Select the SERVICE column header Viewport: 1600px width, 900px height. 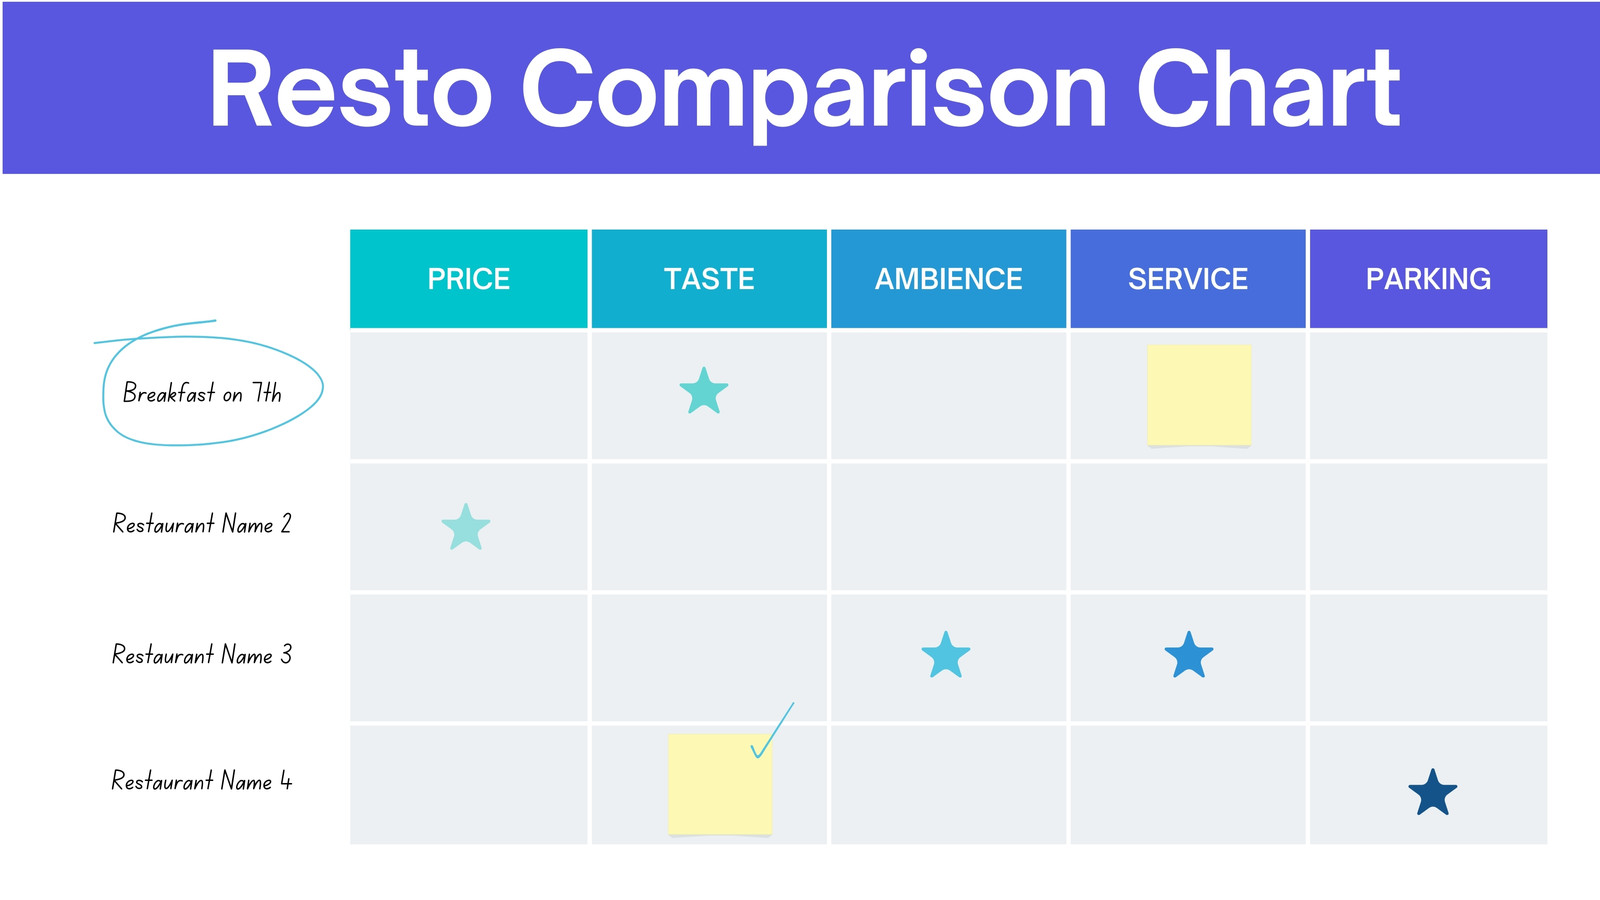pyautogui.click(x=1188, y=279)
